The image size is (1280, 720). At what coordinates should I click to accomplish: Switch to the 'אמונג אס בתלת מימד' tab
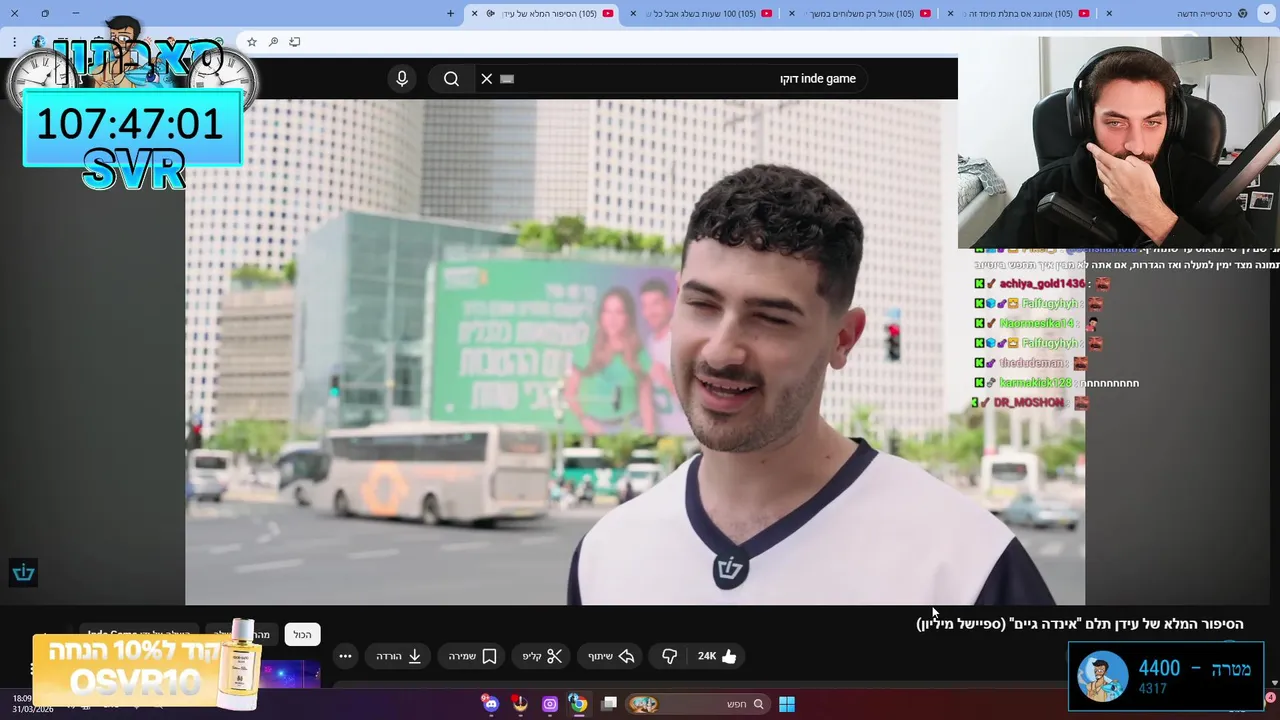[1018, 13]
